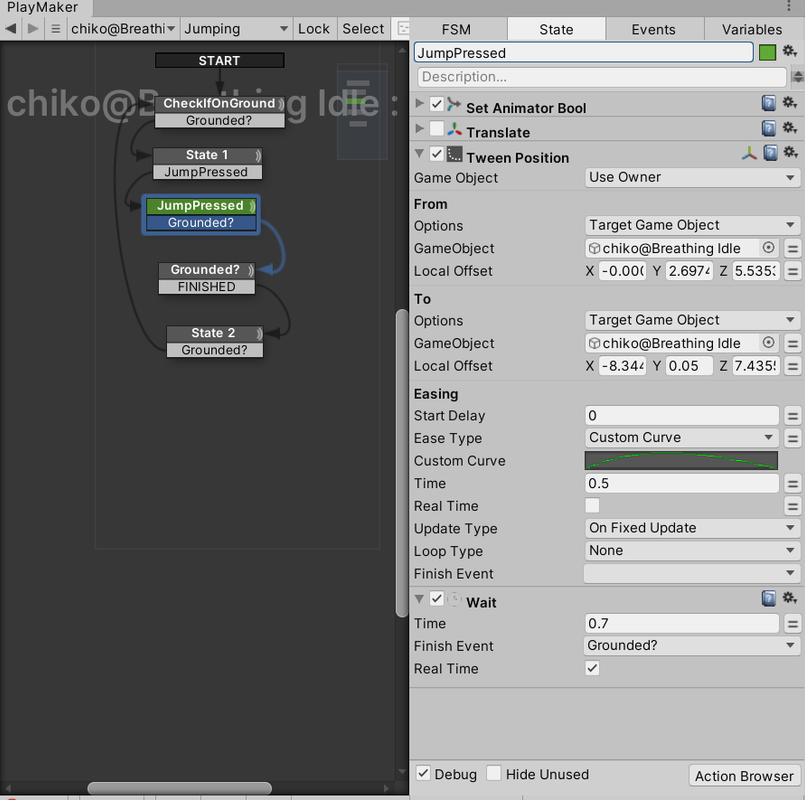This screenshot has width=805, height=800.
Task: Toggle variable mode for To Local Offset
Action: [x=792, y=366]
